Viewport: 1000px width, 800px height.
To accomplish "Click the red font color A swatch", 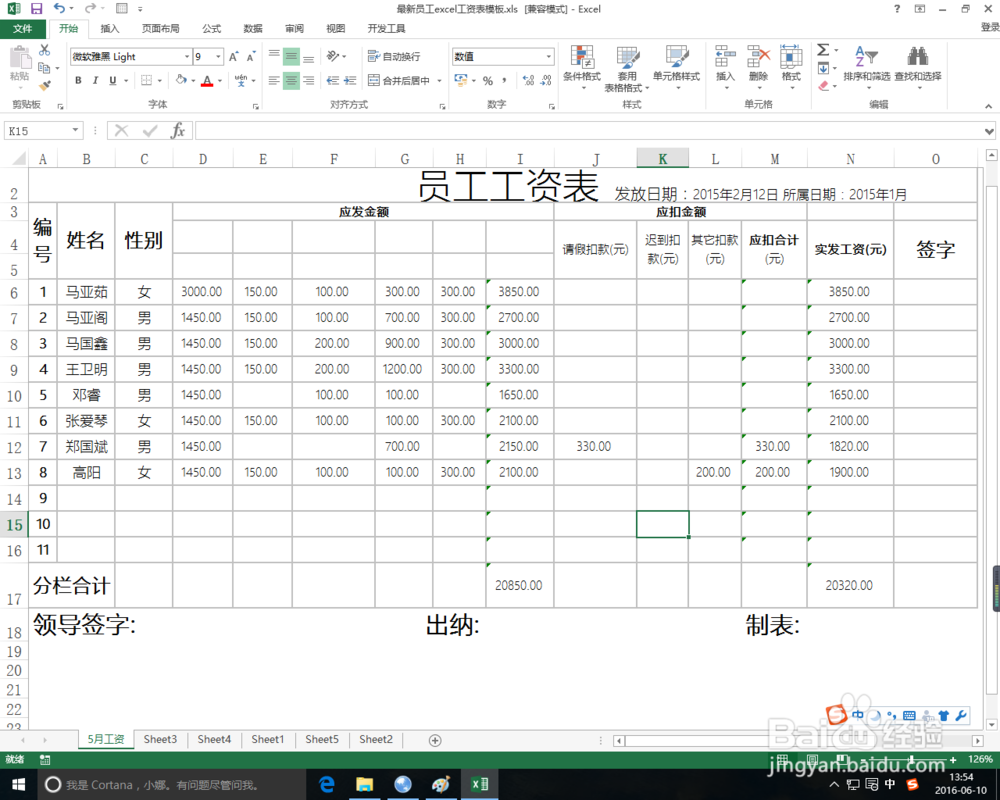I will 207,80.
